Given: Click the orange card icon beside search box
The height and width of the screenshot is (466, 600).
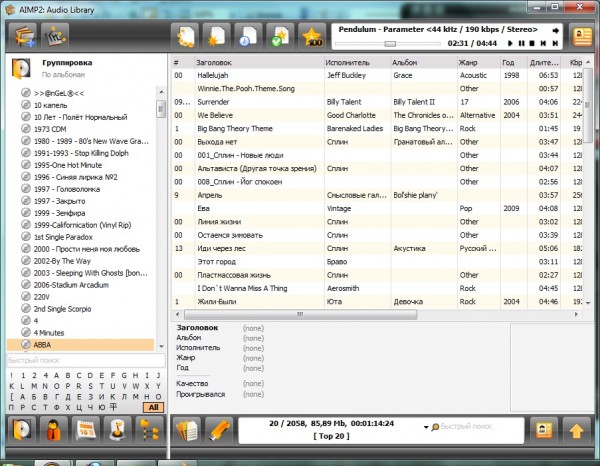Looking at the screenshot, I should [544, 430].
